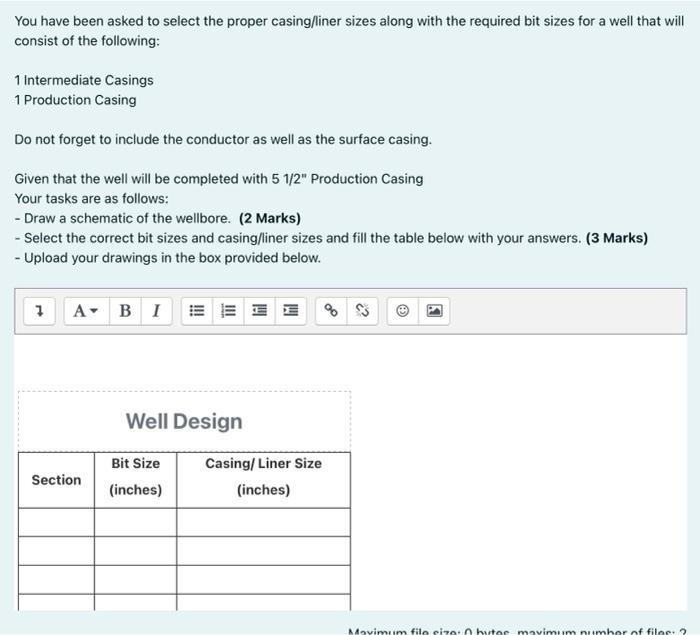Insert an unordered bullet list
Screen dimensions: 700x635
197,311
